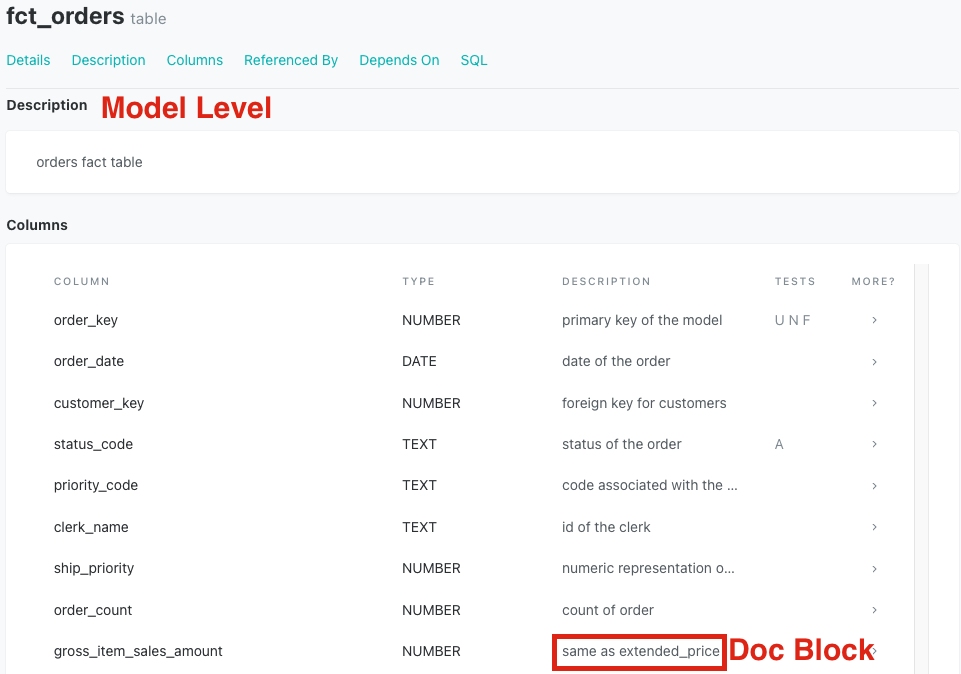
Task: Click the same as extended_price description
Action: coord(638,652)
